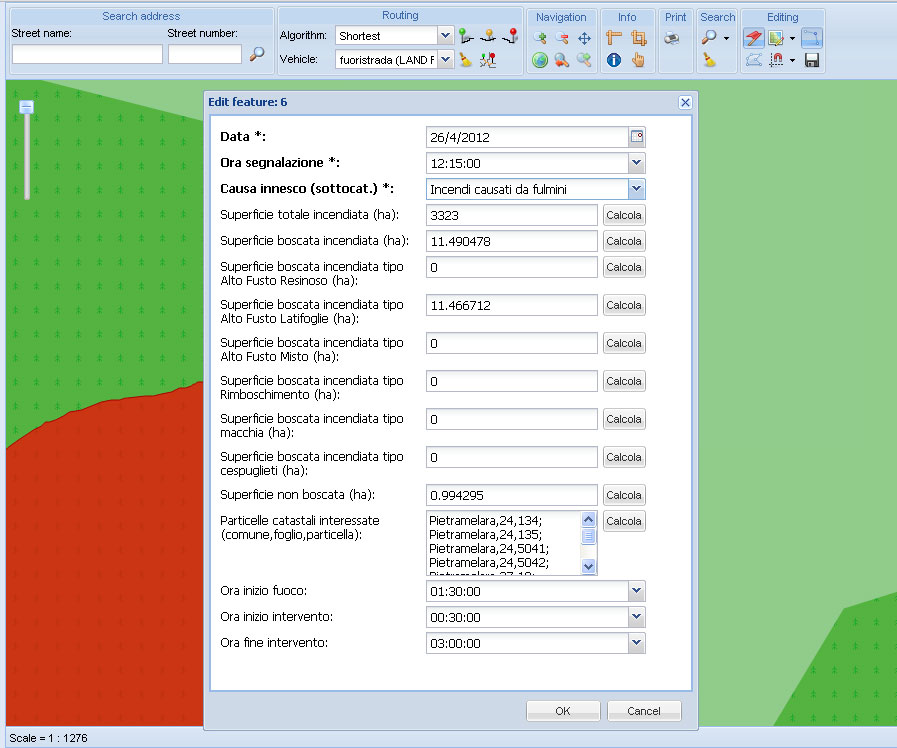Expand the Ora segnalazione time dropdown
The height and width of the screenshot is (748, 897).
point(636,163)
